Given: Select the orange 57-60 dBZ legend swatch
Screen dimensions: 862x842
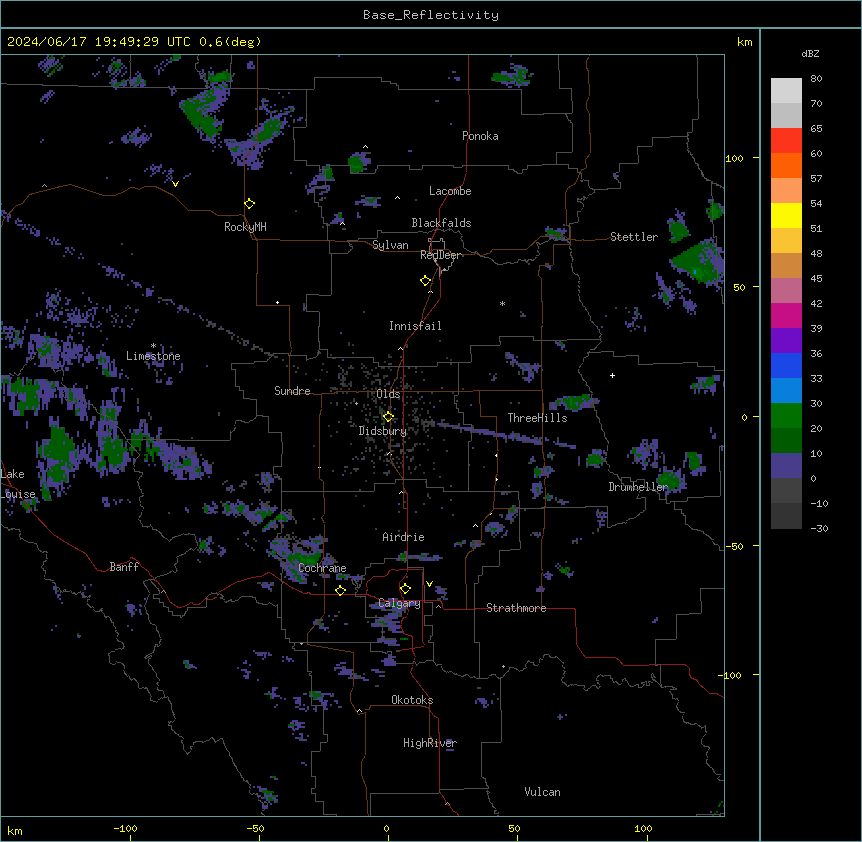Looking at the screenshot, I should pos(786,165).
